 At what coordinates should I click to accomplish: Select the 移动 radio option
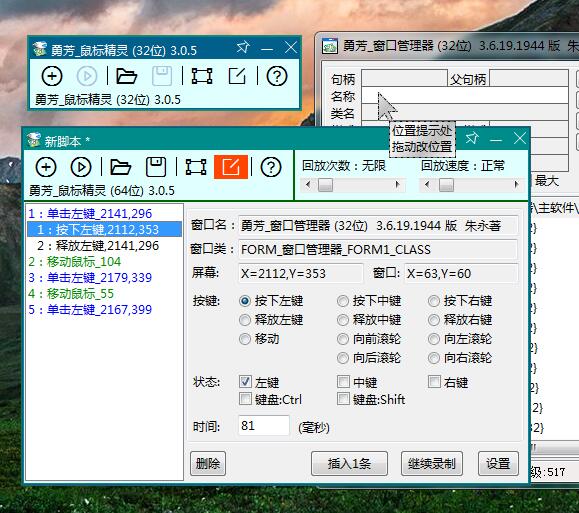[245, 339]
